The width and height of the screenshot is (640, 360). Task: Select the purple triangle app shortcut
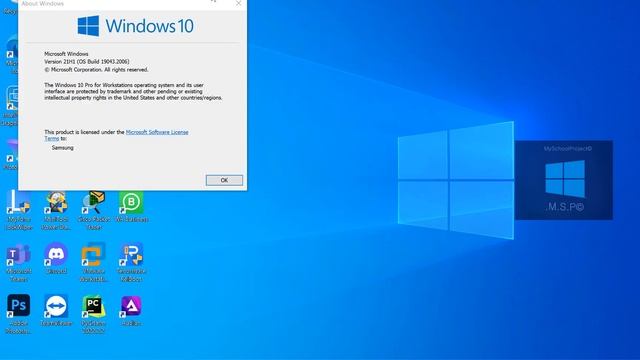pyautogui.click(x=131, y=311)
